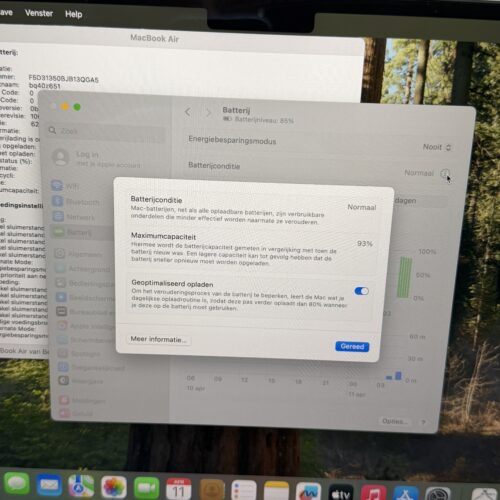Open the Photos app in the Dock
The image size is (500, 500).
pos(114,487)
